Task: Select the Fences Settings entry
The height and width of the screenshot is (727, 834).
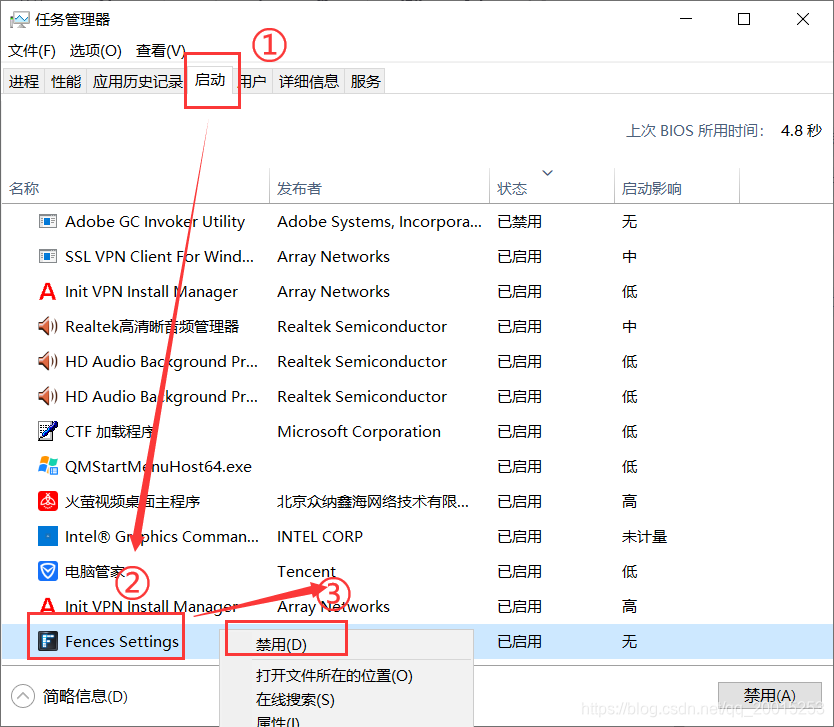Action: click(x=122, y=641)
